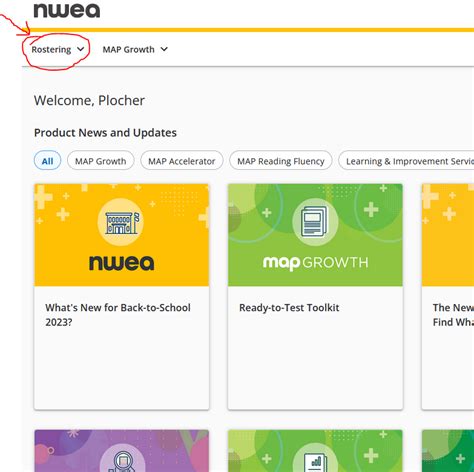Click the document icon on MAP Growth card
The image size is (474, 472).
click(x=315, y=222)
